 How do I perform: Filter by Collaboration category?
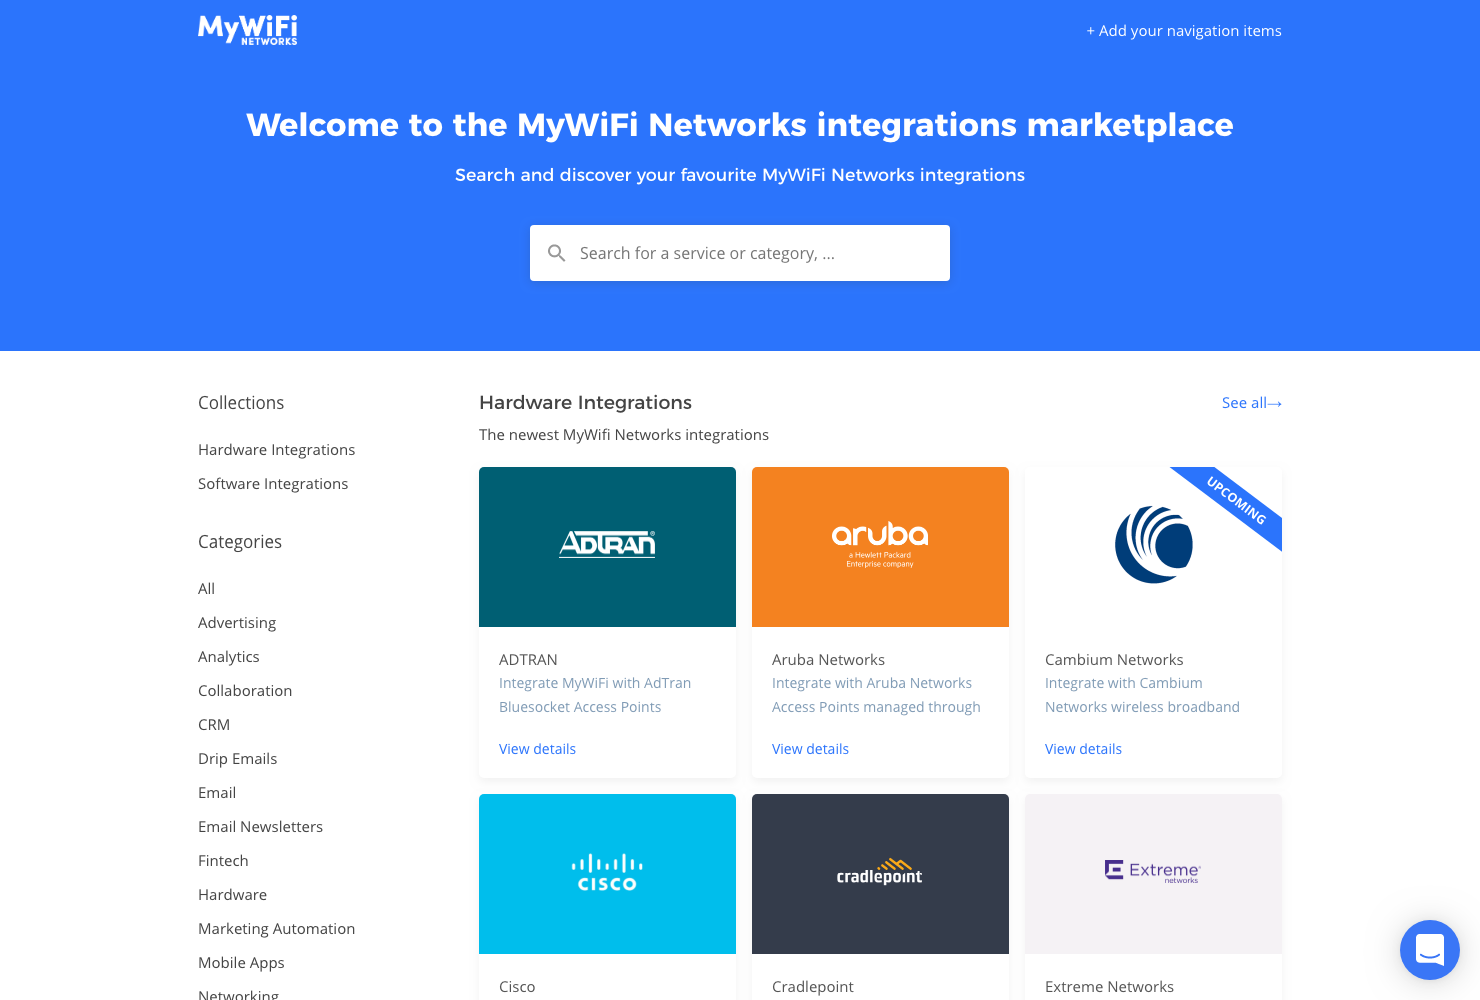point(245,691)
